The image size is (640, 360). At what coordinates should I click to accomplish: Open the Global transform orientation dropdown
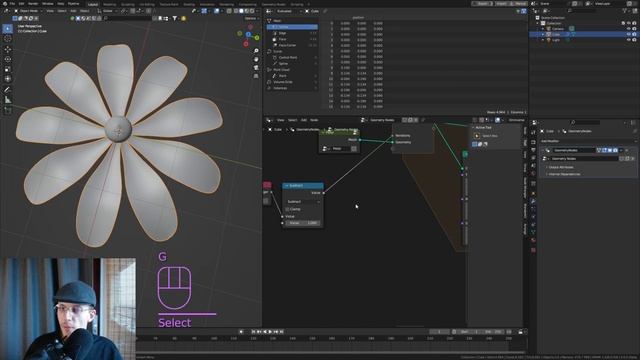[x=108, y=11]
